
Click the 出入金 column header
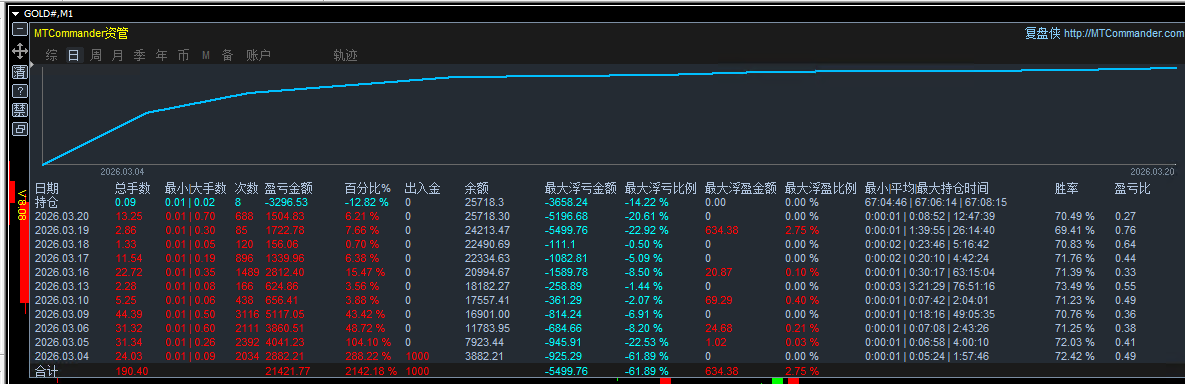tap(422, 188)
